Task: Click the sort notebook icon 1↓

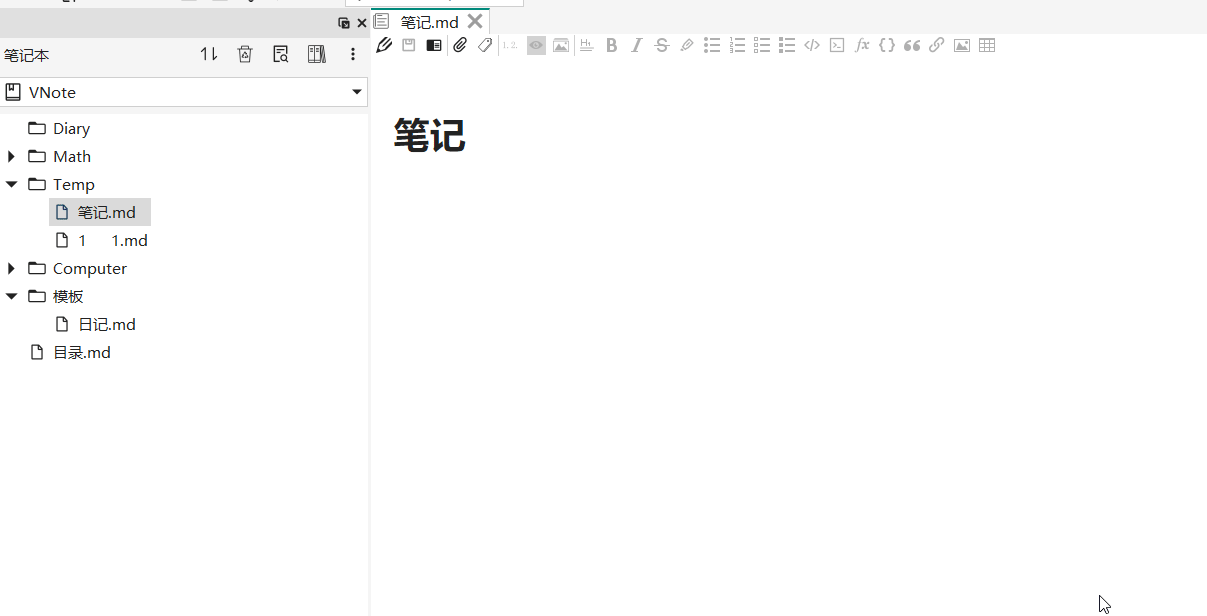Action: click(209, 54)
